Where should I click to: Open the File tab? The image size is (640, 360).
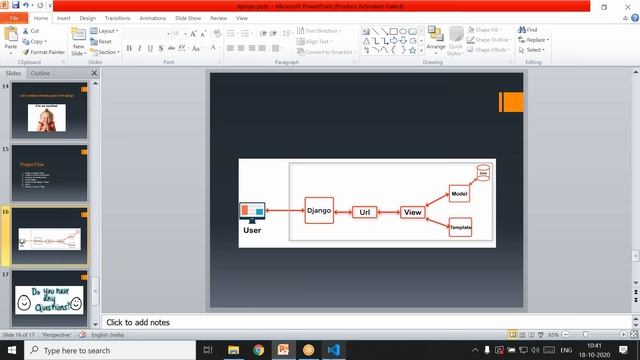pyautogui.click(x=14, y=18)
